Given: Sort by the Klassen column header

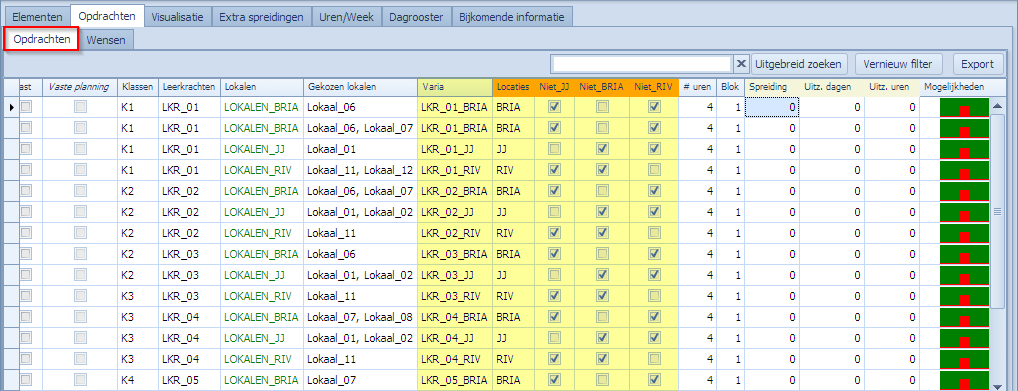Looking at the screenshot, I should click(x=137, y=87).
